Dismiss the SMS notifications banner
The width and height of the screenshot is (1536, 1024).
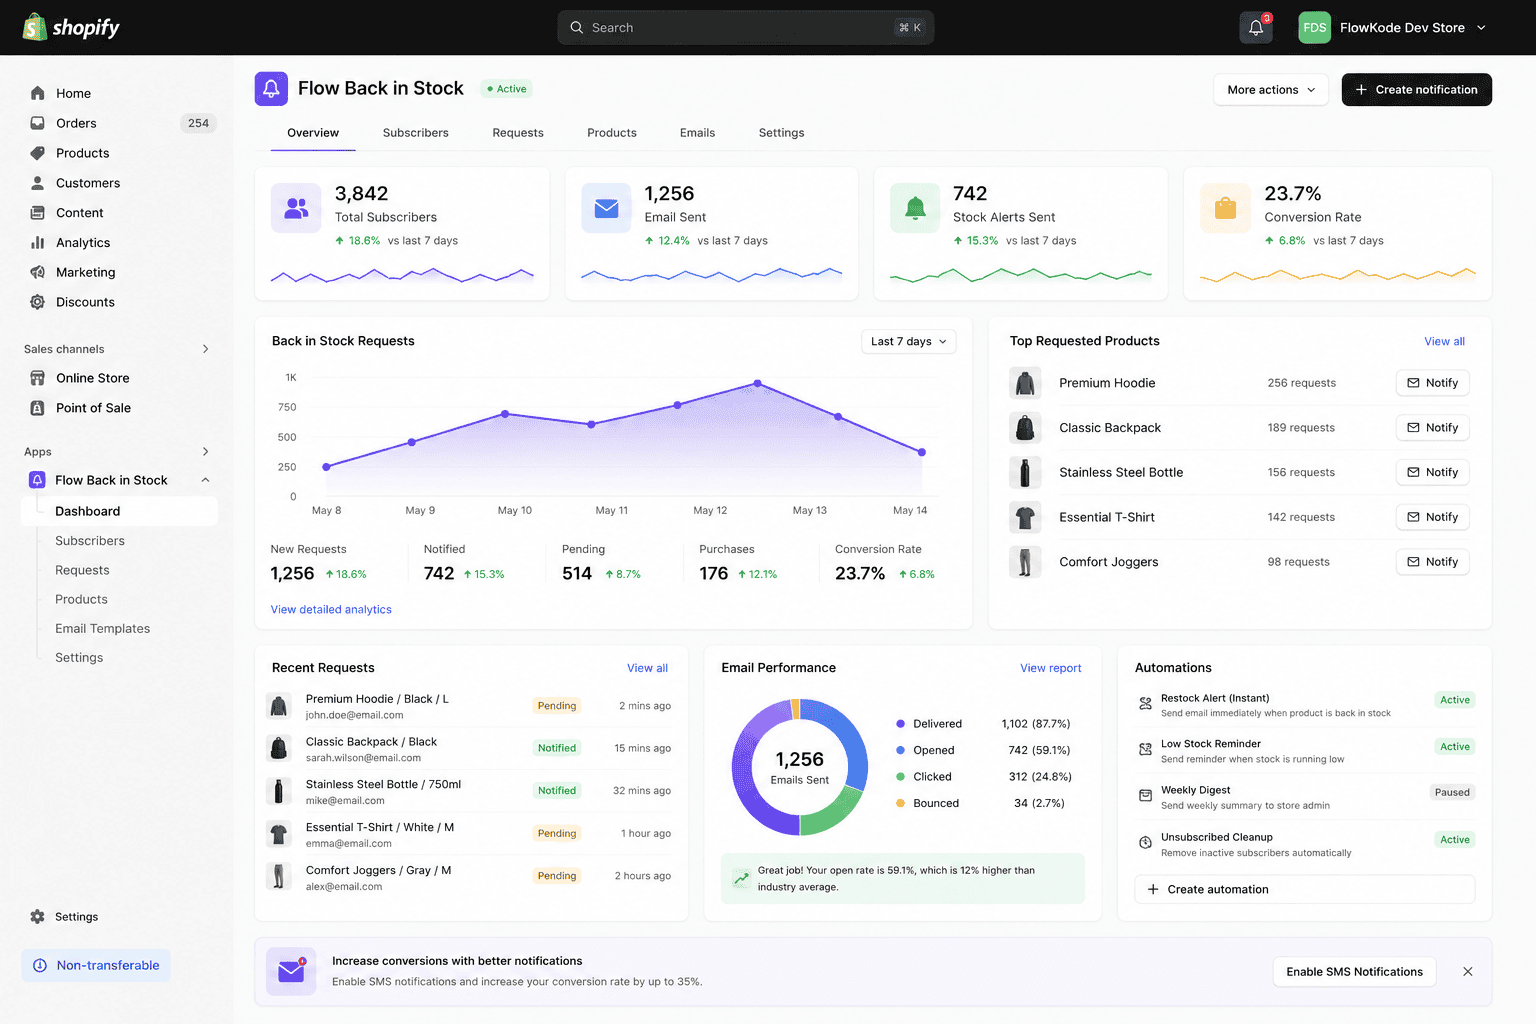[1468, 972]
